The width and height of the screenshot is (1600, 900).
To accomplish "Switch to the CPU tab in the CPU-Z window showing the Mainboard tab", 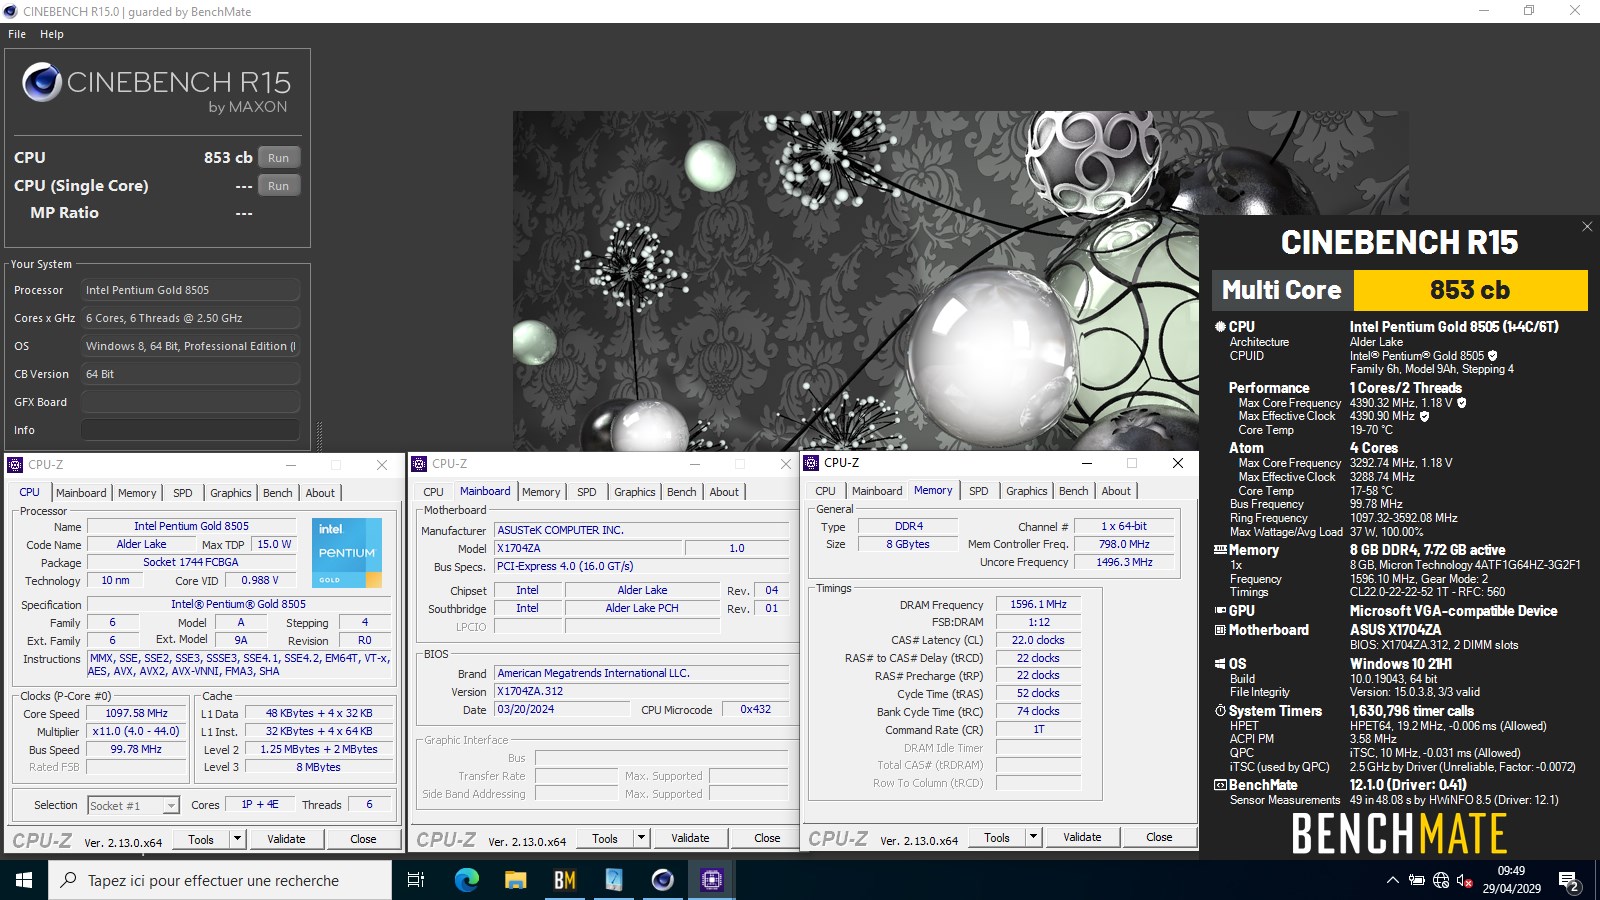I will tap(433, 492).
